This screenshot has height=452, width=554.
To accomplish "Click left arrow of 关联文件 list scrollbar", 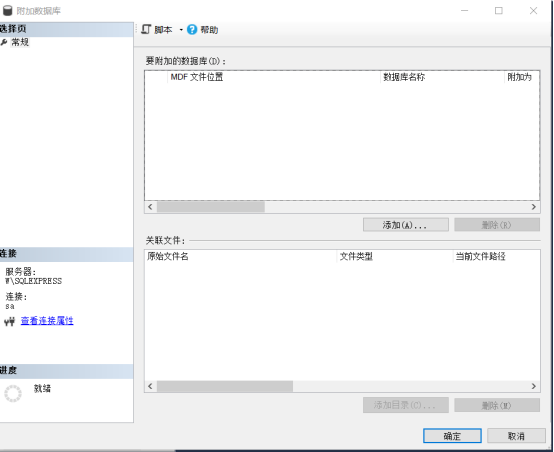I will click(150, 386).
